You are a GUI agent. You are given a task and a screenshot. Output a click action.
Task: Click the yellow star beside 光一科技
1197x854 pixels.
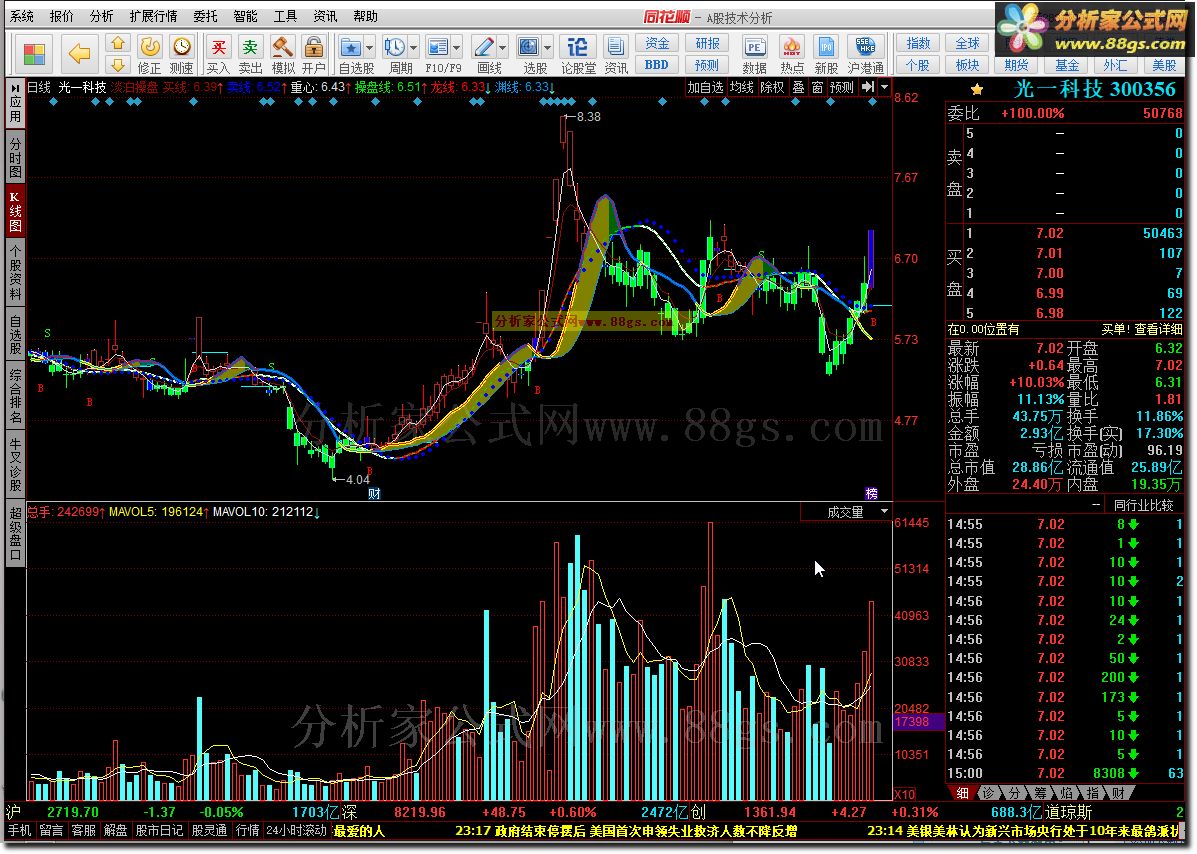976,90
